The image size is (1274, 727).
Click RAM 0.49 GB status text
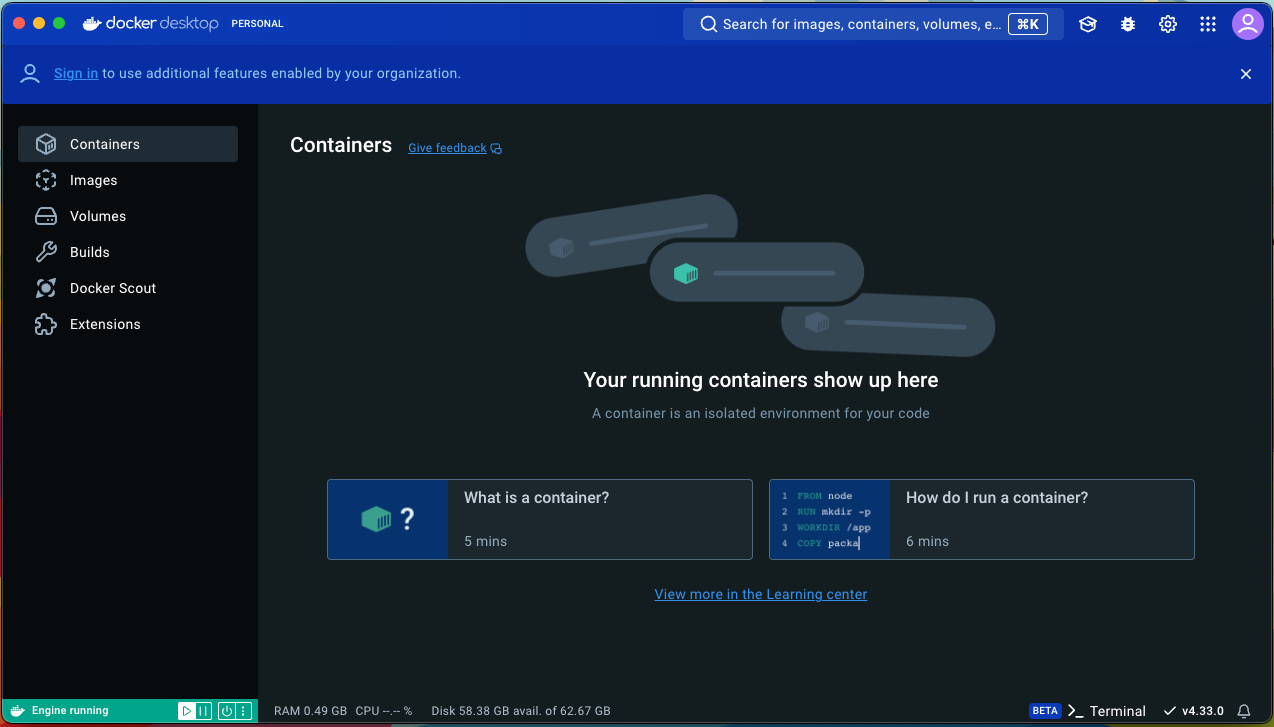click(309, 711)
